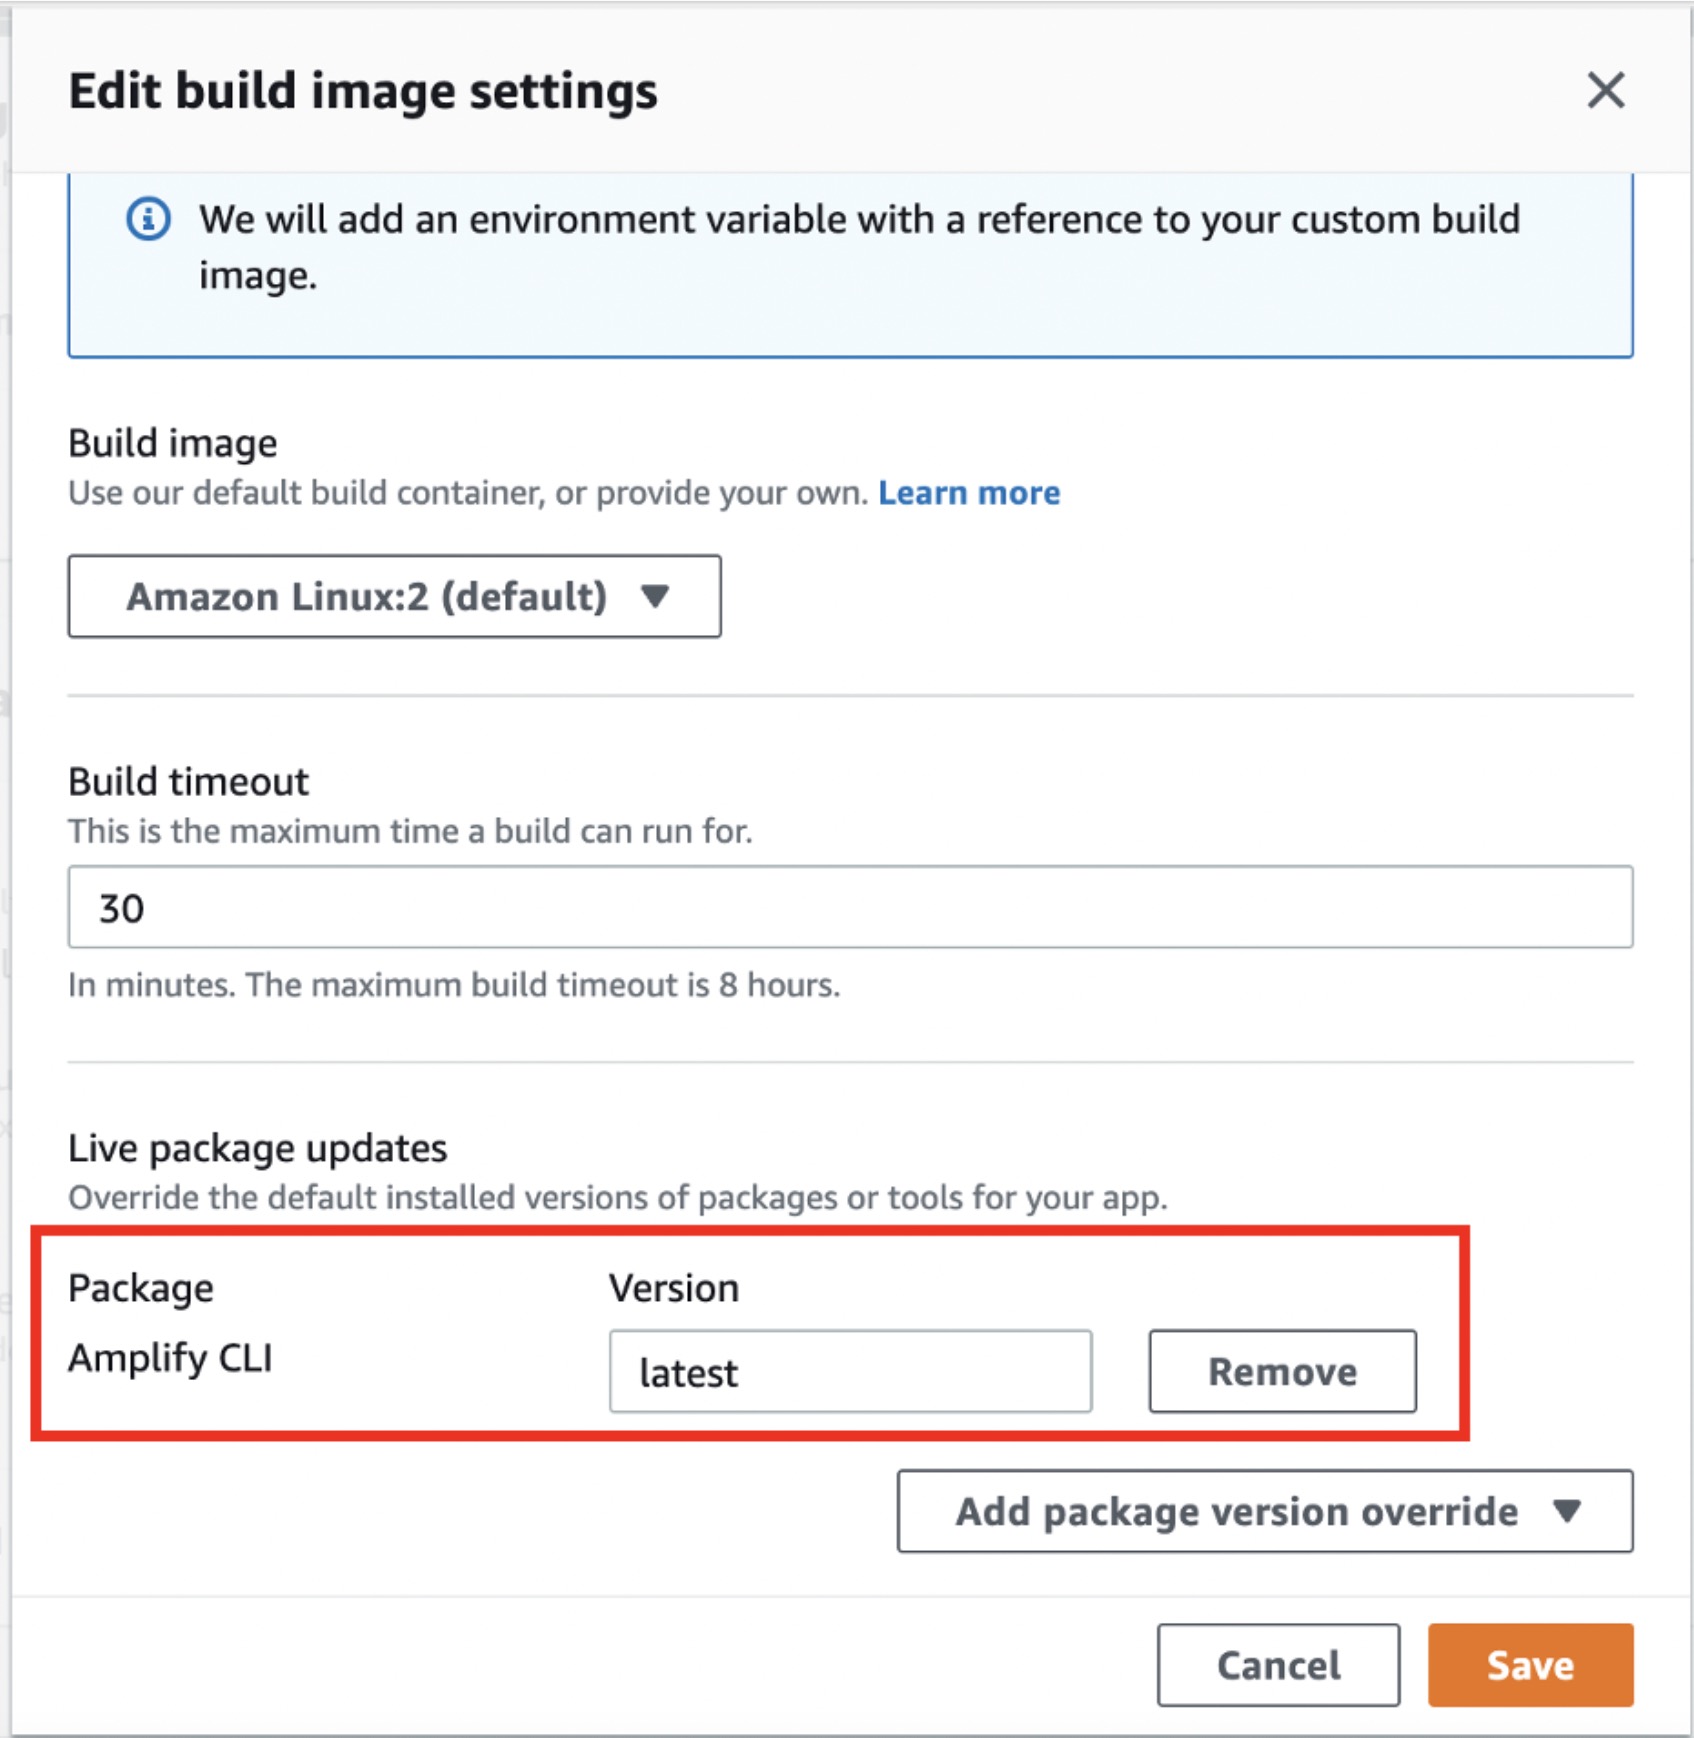Click the Build timeout input showing 30
The height and width of the screenshot is (1738, 1694).
850,907
